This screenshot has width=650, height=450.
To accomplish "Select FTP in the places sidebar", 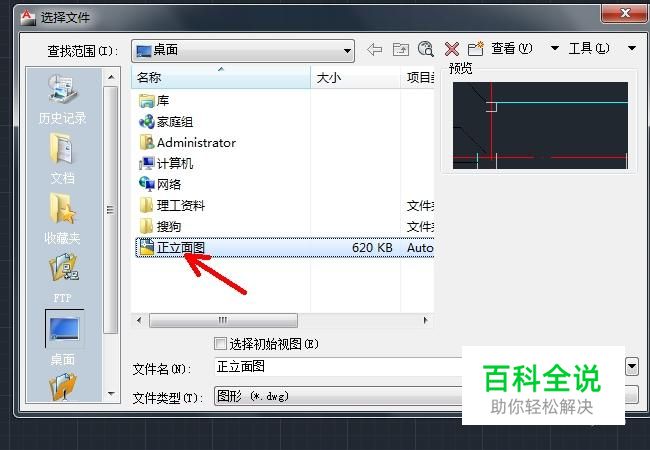I will click(62, 278).
